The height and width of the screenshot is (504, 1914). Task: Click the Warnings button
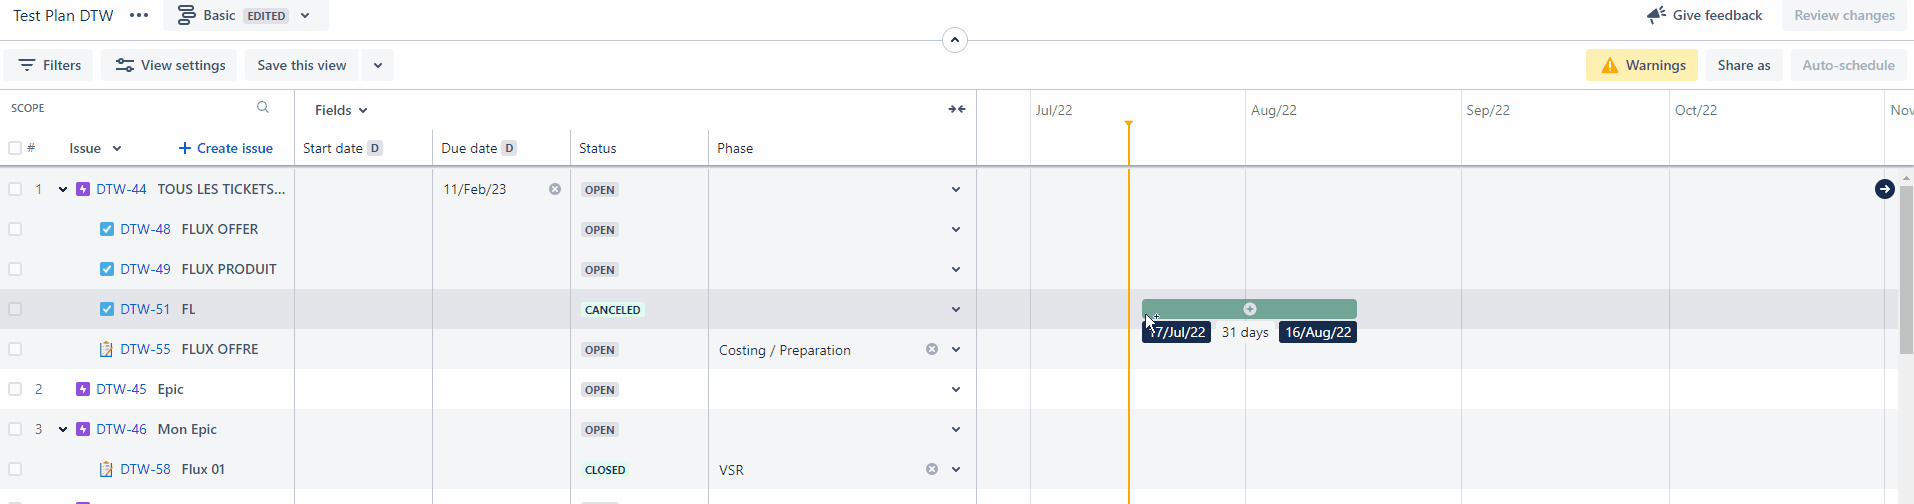(x=1642, y=65)
